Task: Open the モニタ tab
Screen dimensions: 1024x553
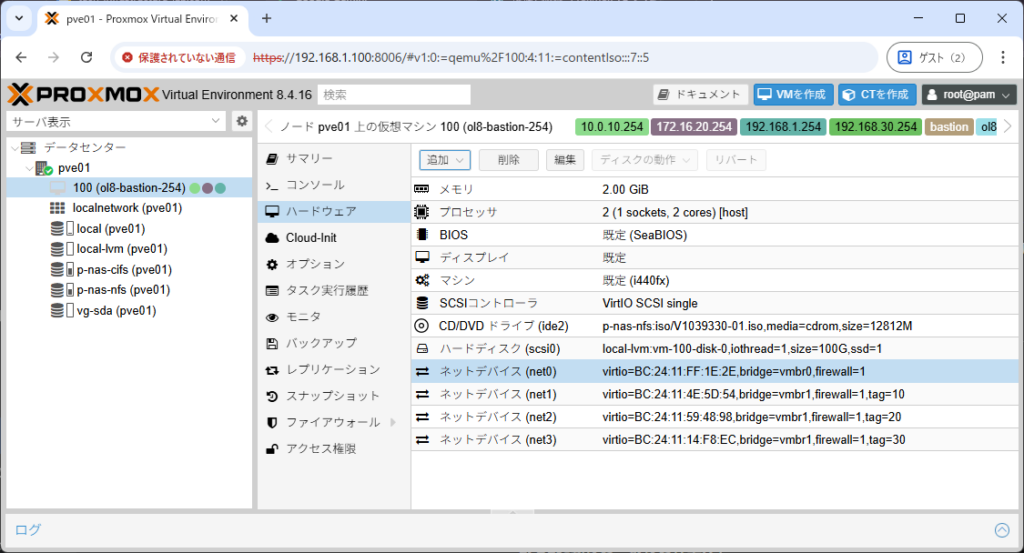Action: [334, 317]
